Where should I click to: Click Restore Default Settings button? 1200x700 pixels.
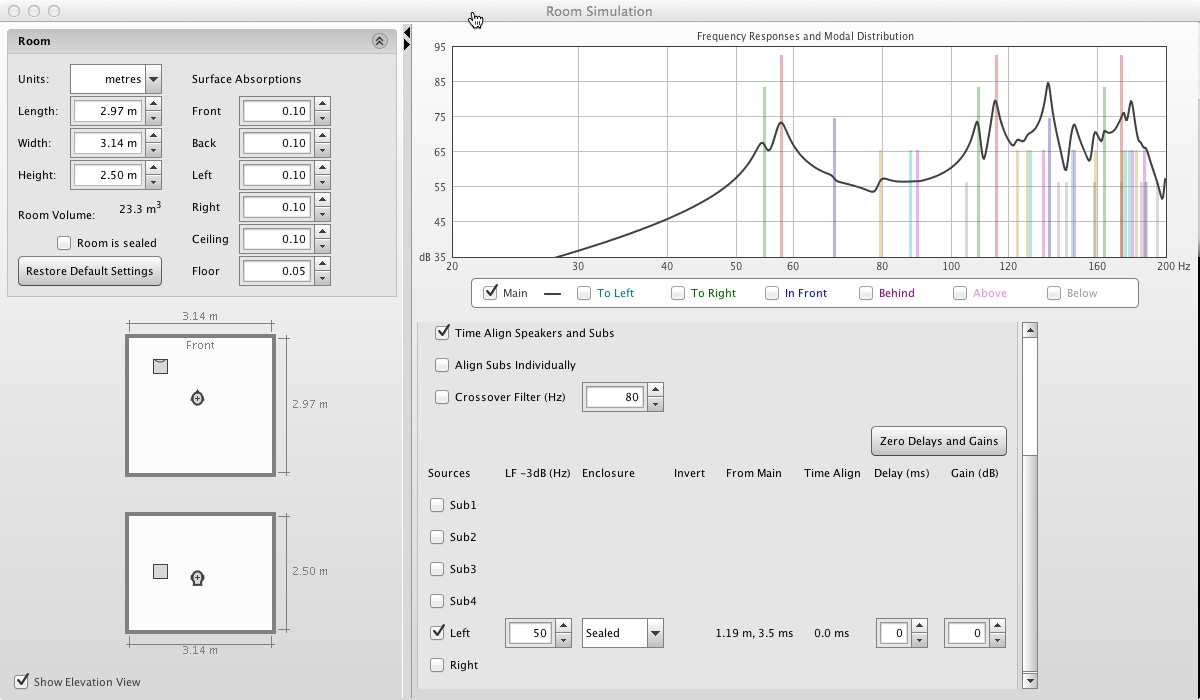coord(90,271)
